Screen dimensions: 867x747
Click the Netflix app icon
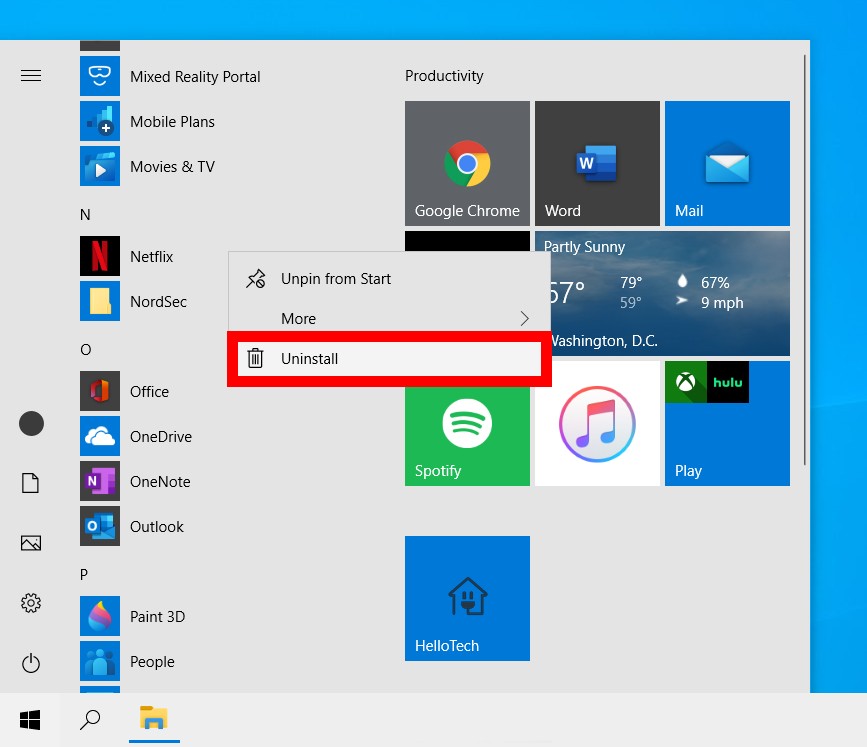point(100,257)
